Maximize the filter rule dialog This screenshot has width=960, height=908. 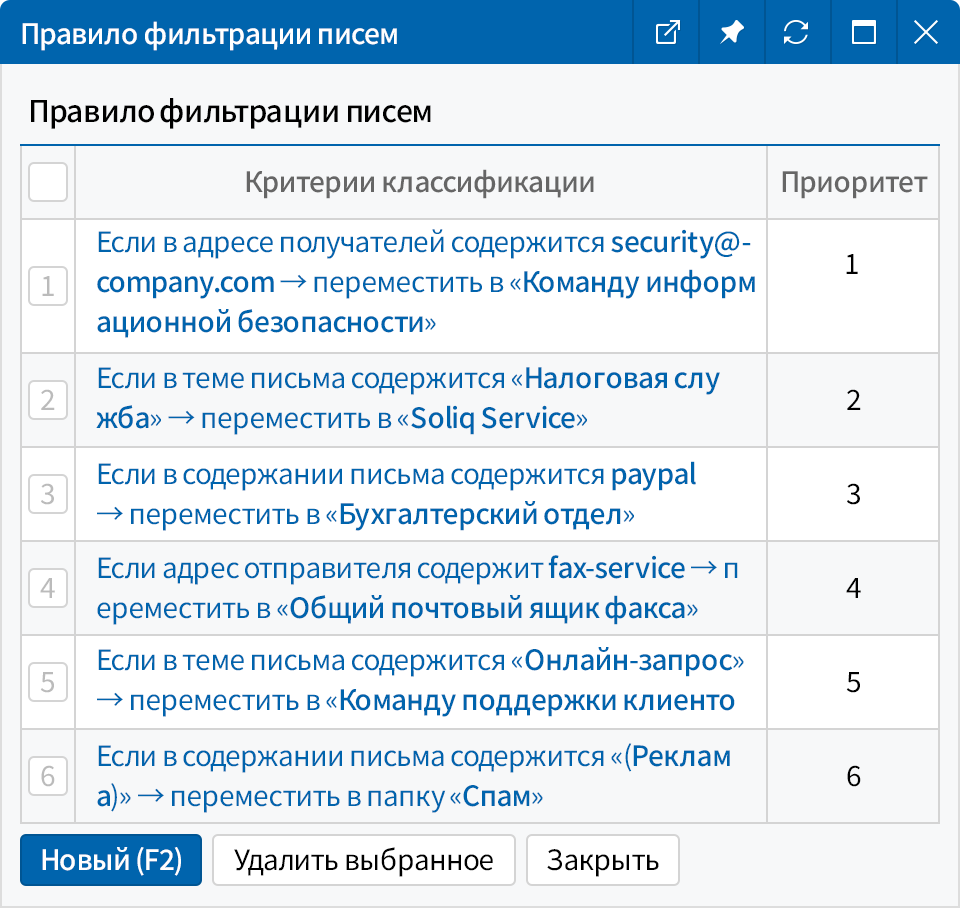click(863, 32)
